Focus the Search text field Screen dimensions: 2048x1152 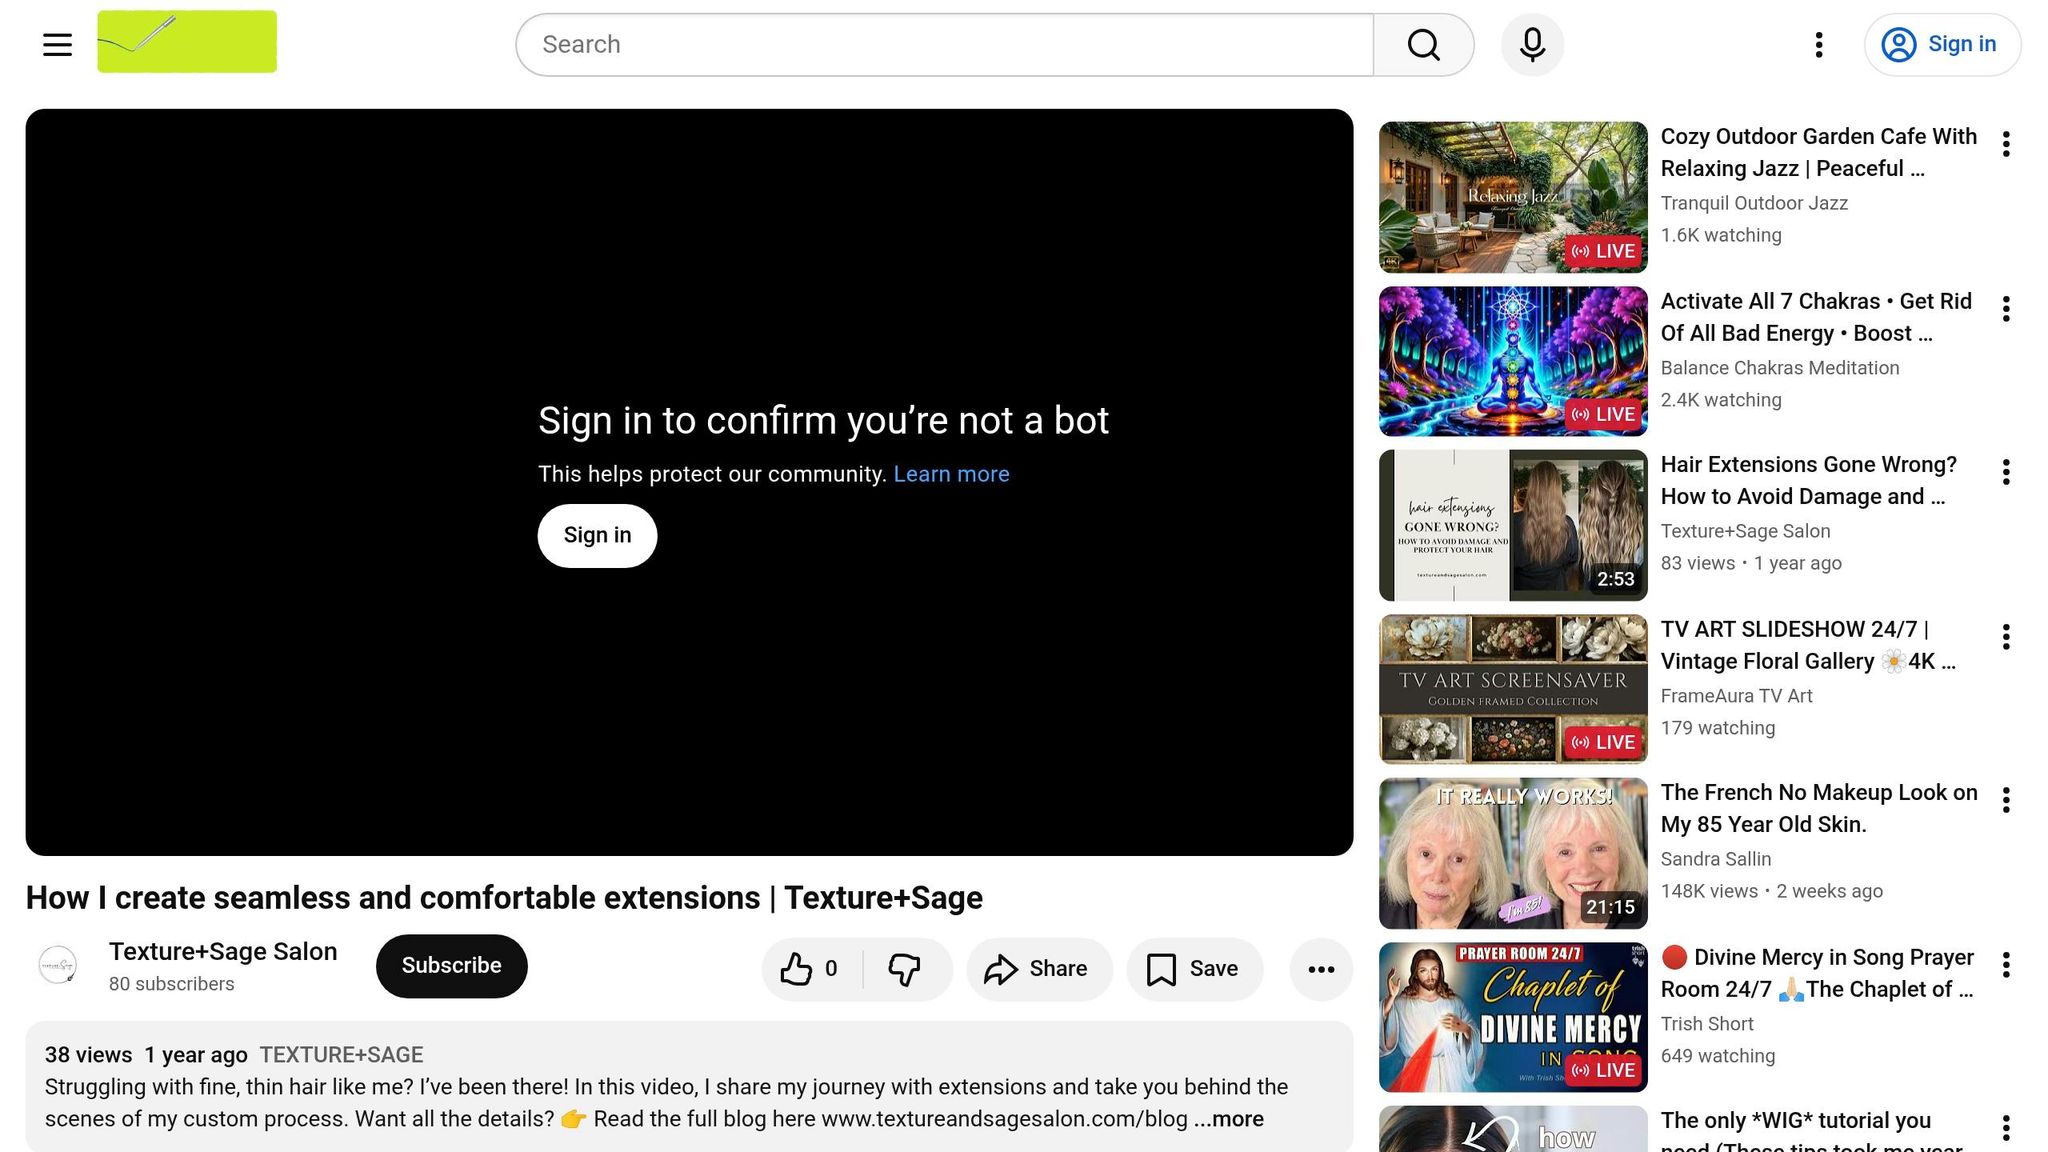pos(945,45)
